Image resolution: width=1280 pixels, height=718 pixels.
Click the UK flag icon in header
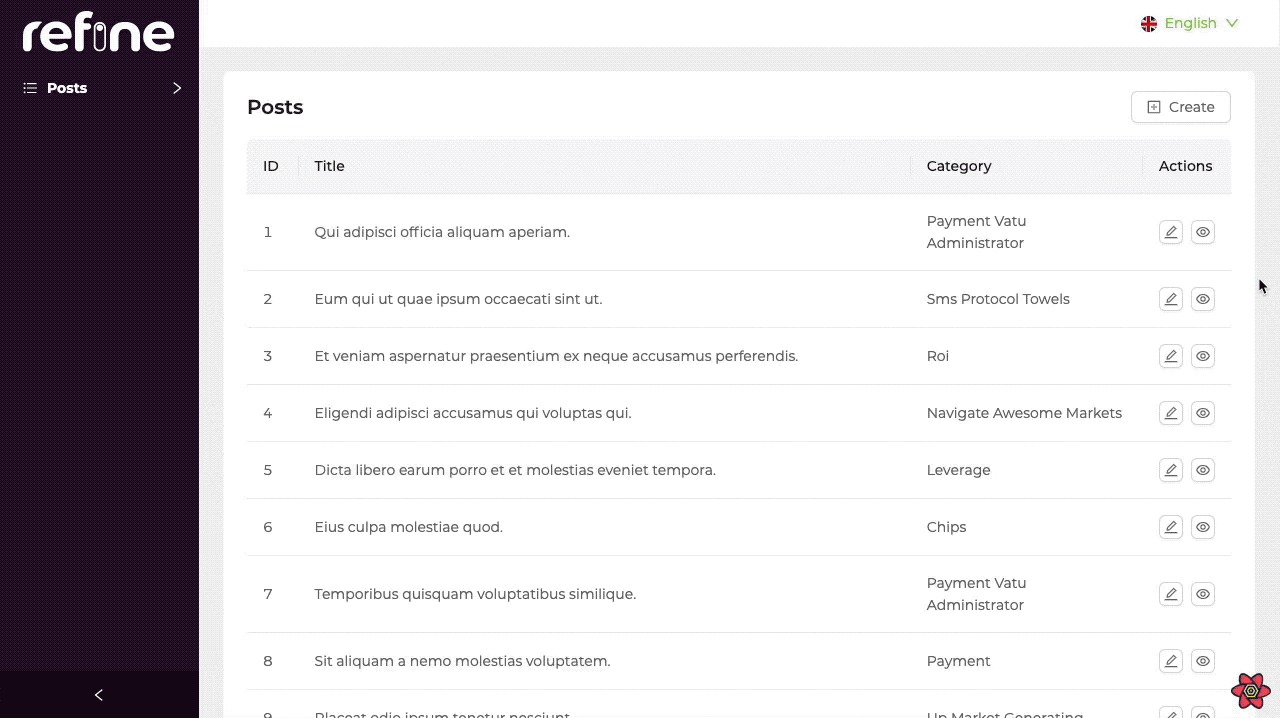coord(1149,23)
